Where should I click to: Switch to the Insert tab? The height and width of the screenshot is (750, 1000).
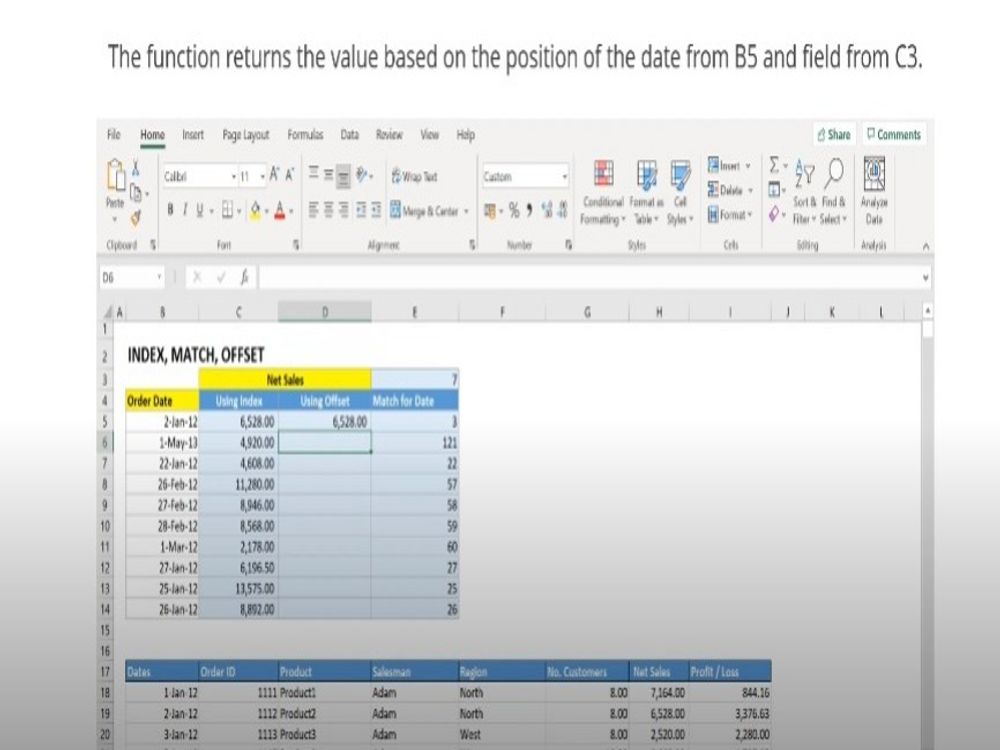(x=193, y=135)
